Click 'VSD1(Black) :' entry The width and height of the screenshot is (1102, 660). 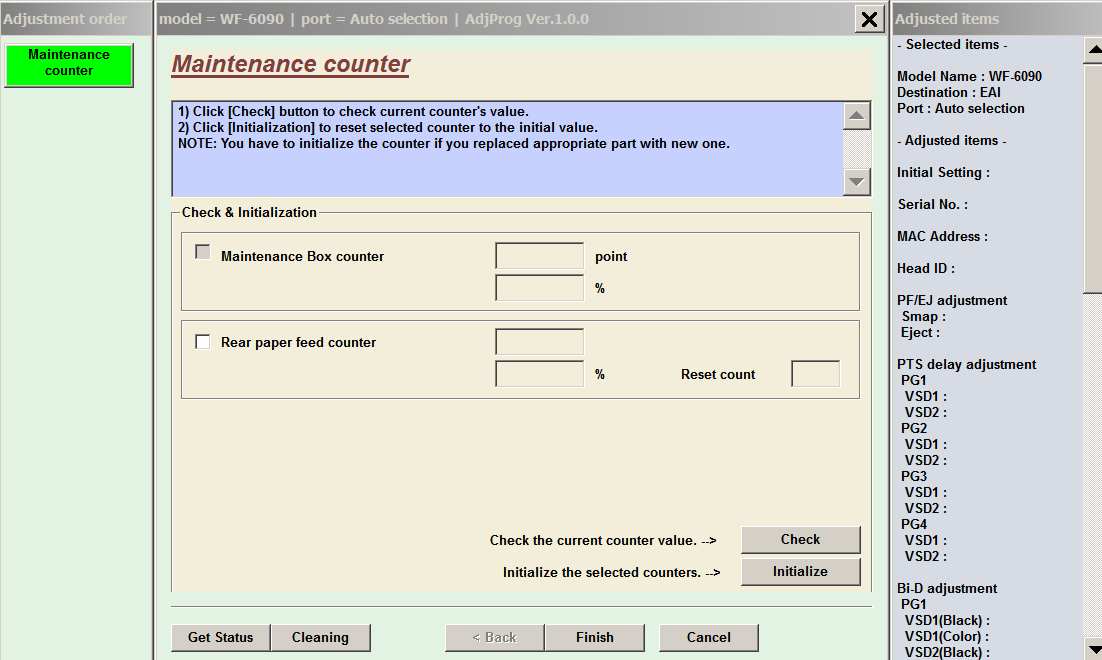tap(947, 620)
